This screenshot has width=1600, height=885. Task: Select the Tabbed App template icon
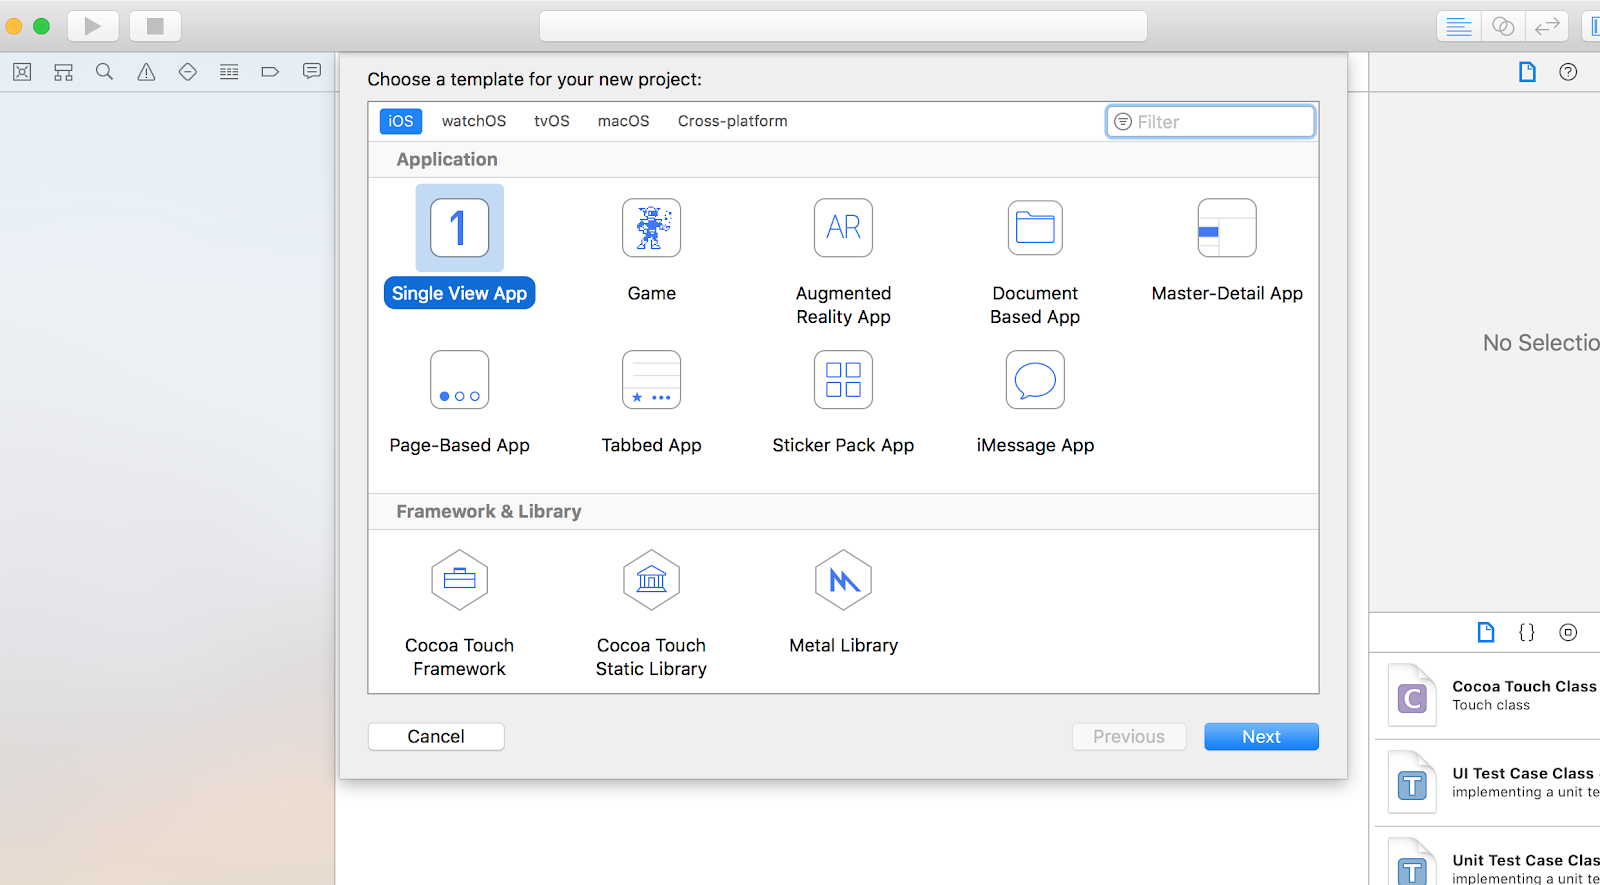point(652,380)
